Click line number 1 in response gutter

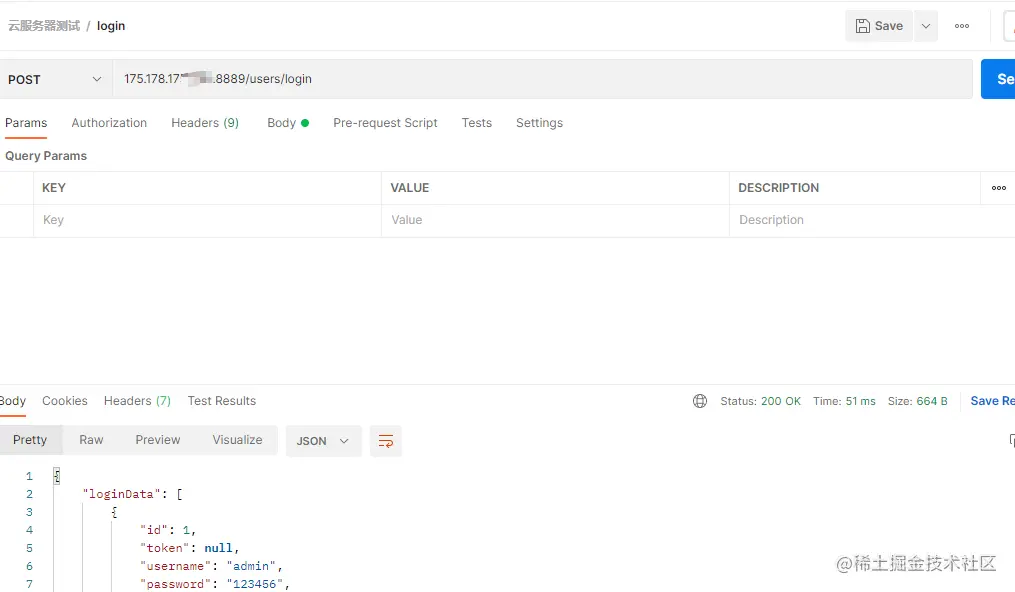(x=29, y=476)
